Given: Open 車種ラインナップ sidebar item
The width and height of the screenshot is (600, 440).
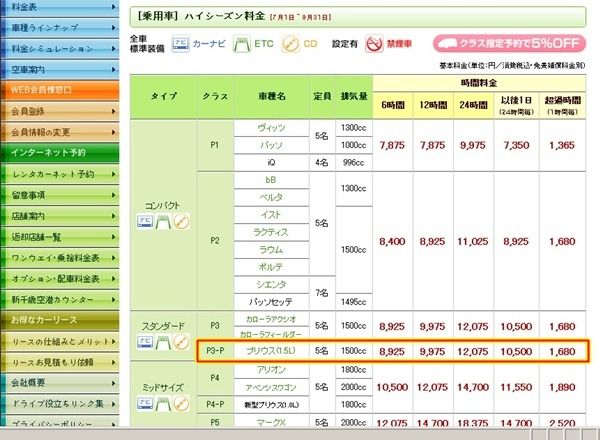Looking at the screenshot, I should [x=60, y=28].
